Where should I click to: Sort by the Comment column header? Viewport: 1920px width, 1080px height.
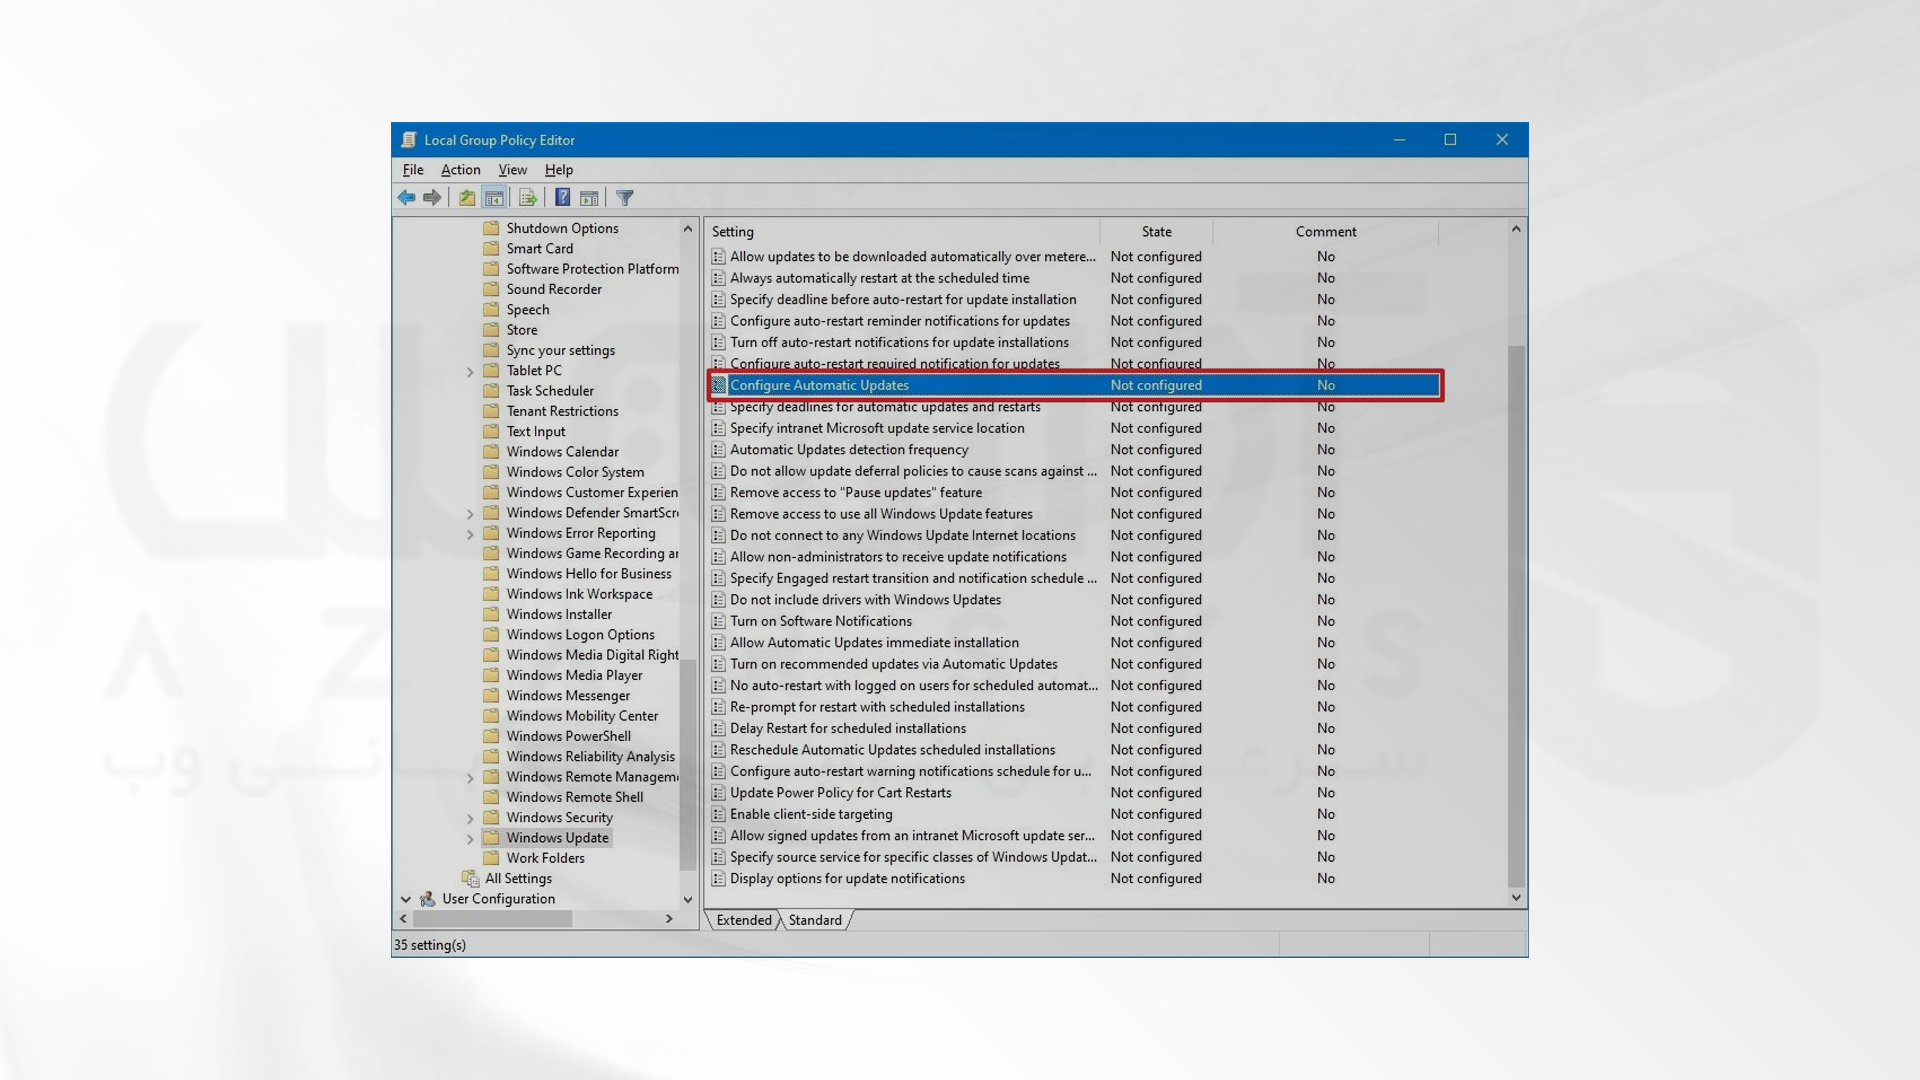point(1326,231)
